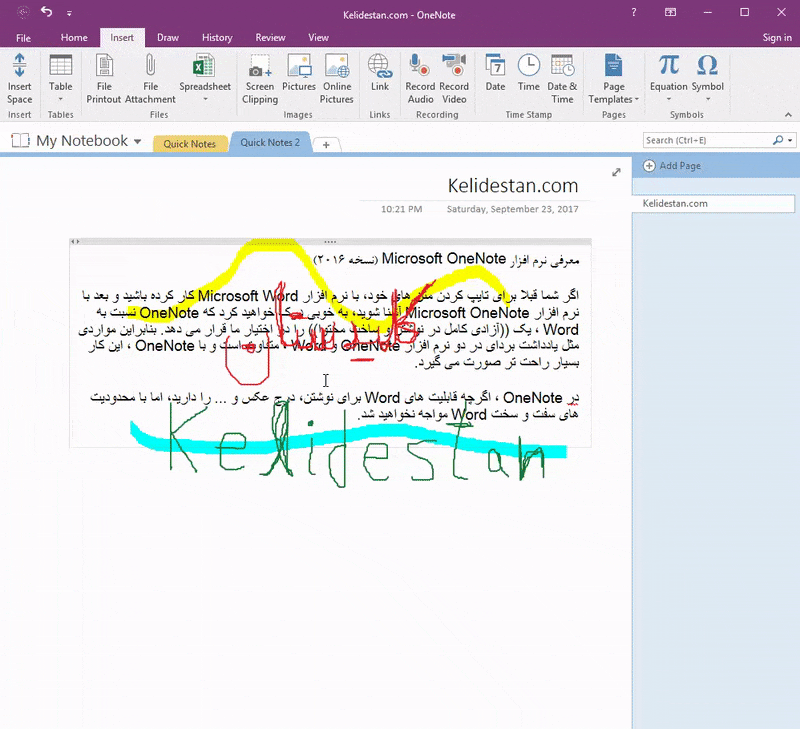Image resolution: width=800 pixels, height=729 pixels.
Task: Switch to the Home tab
Action: pos(74,38)
